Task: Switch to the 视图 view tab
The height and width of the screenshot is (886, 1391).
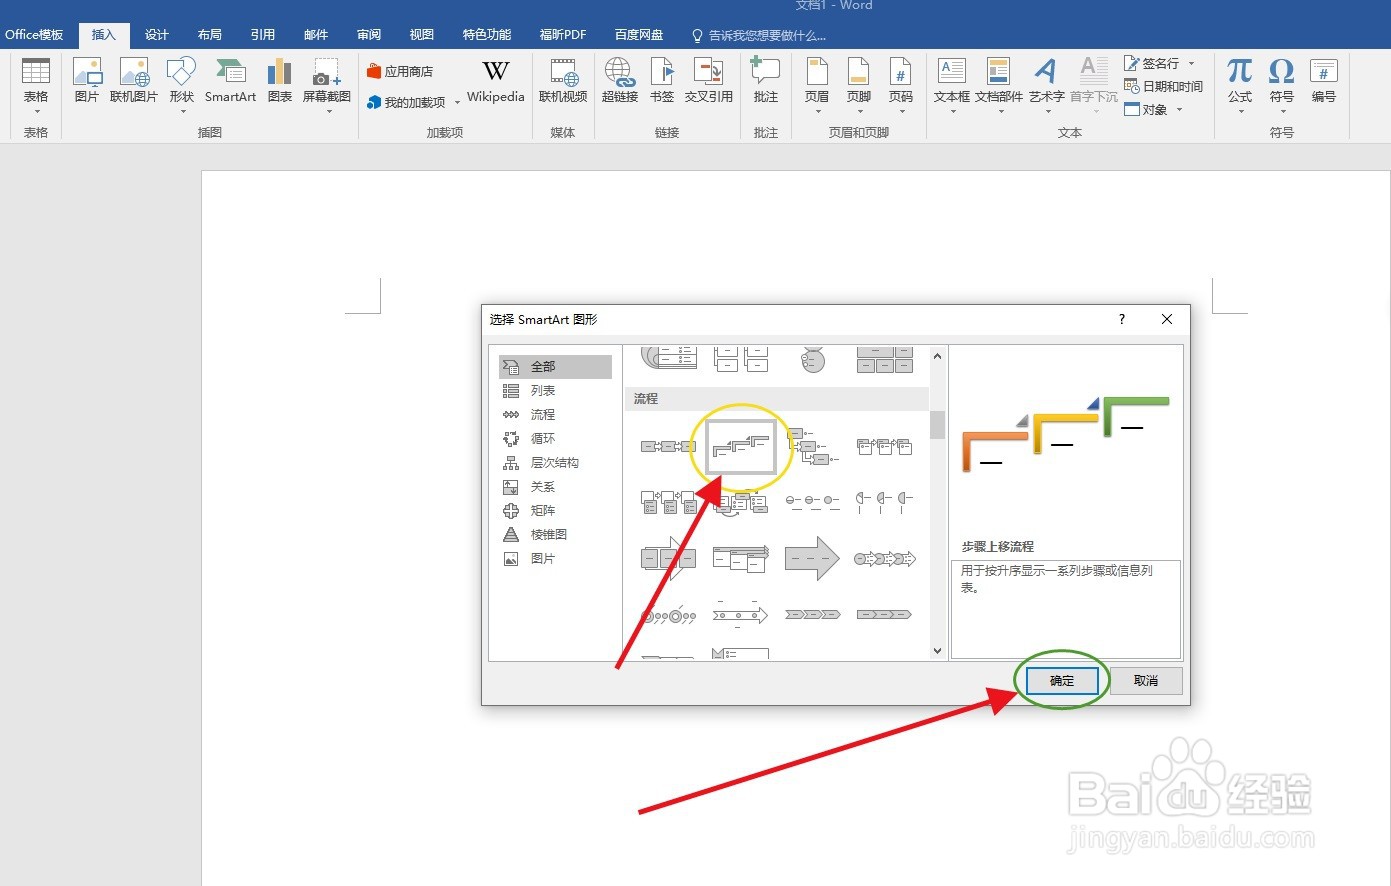Action: 422,35
